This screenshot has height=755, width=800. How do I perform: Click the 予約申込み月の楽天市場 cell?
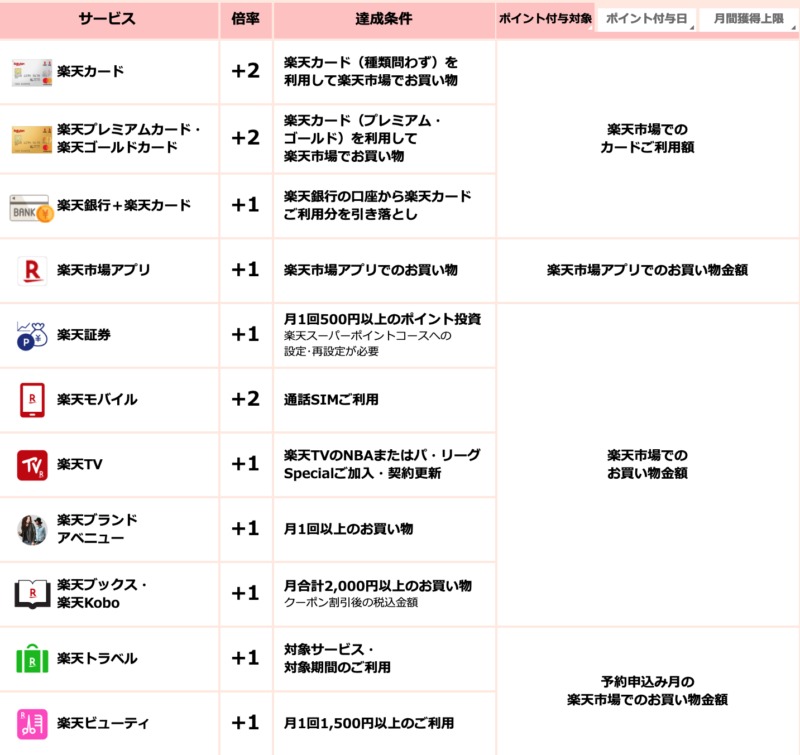pos(647,691)
